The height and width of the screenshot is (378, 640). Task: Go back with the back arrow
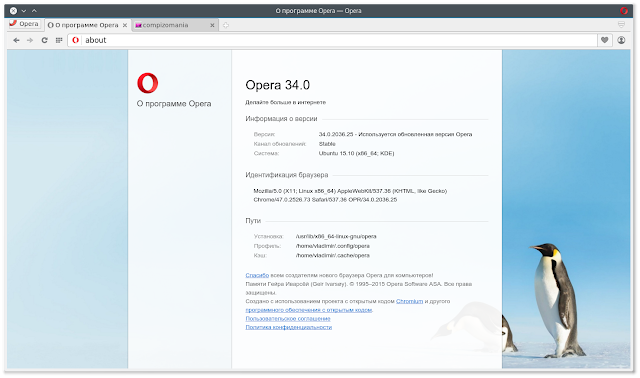pos(16,40)
